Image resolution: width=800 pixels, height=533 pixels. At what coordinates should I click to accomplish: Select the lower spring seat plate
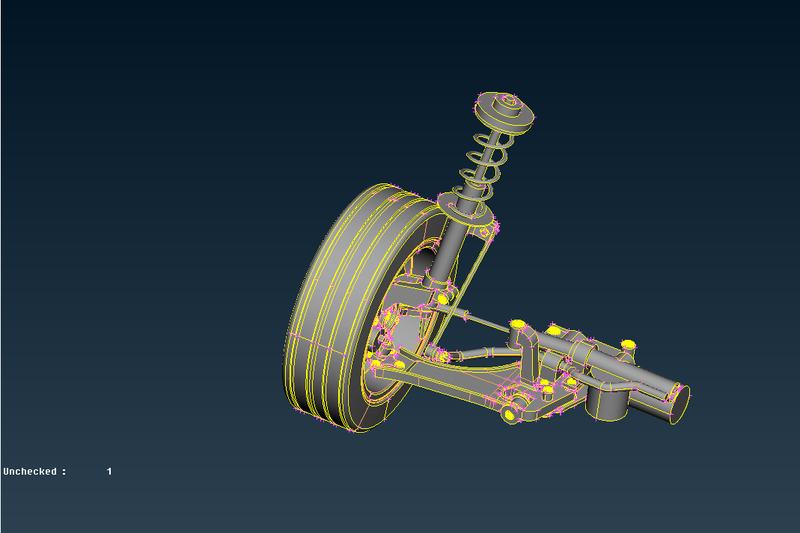click(465, 211)
